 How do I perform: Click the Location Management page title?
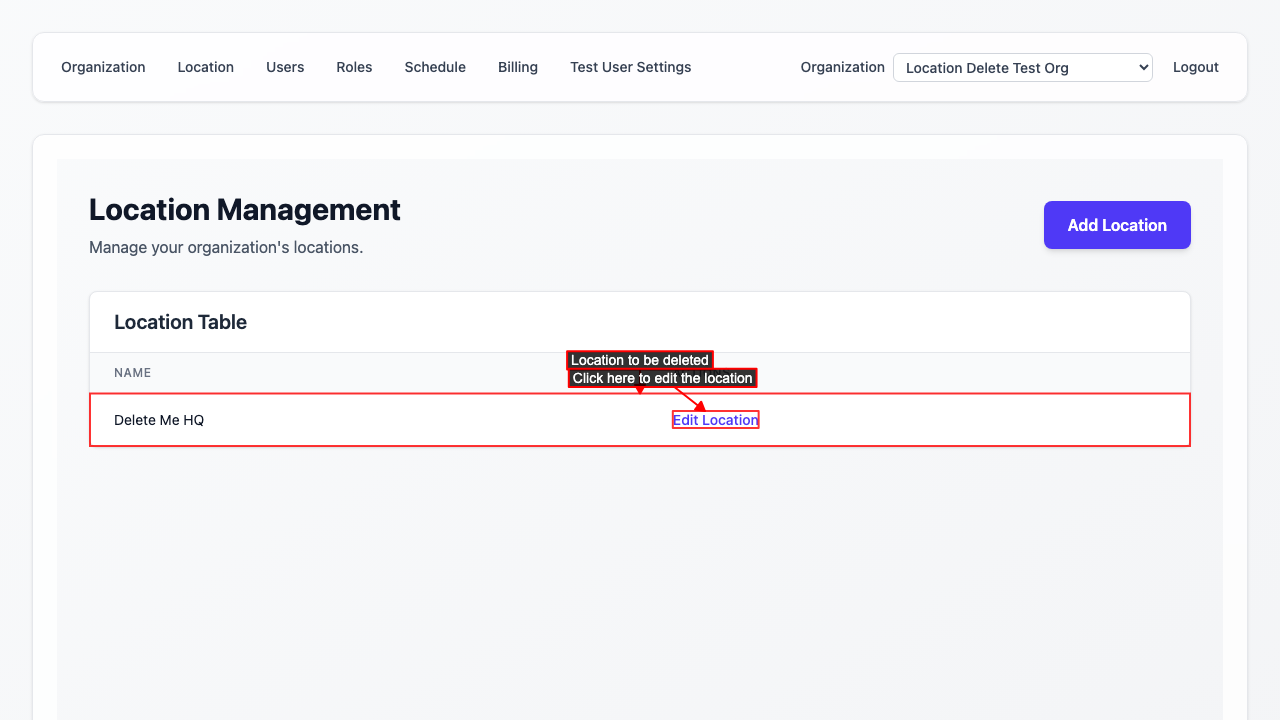click(244, 210)
